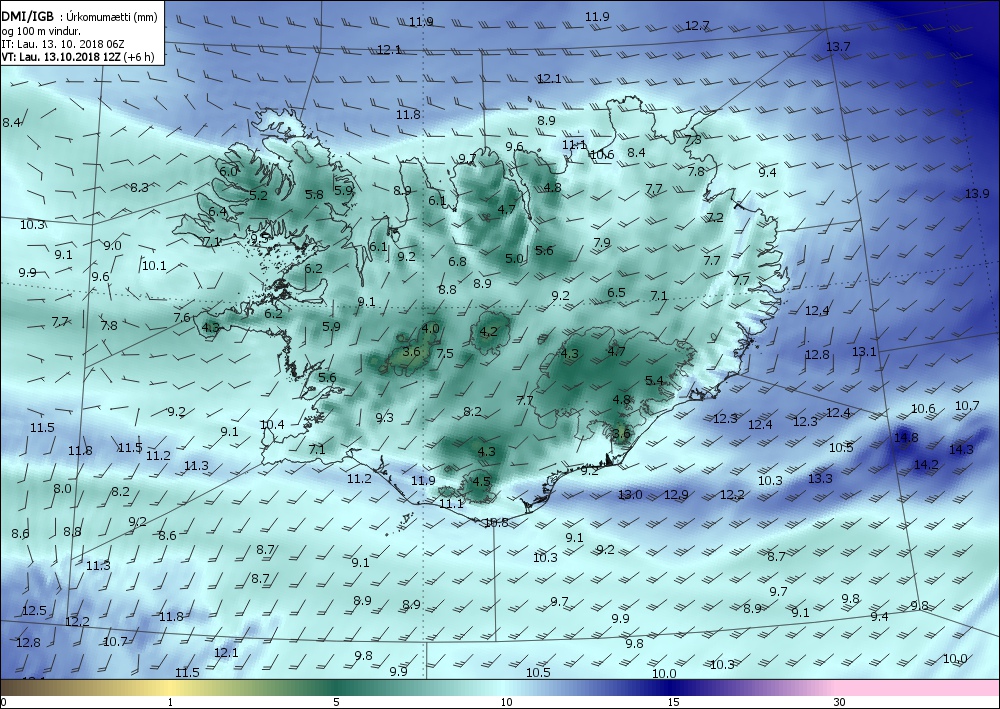The height and width of the screenshot is (709, 1000).
Task: Click the "13.3" value on the map
Action: coord(820,478)
